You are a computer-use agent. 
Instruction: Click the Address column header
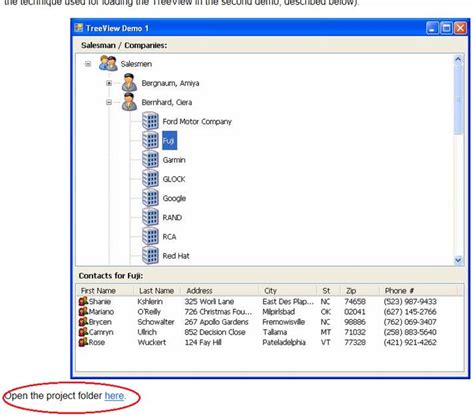click(219, 290)
